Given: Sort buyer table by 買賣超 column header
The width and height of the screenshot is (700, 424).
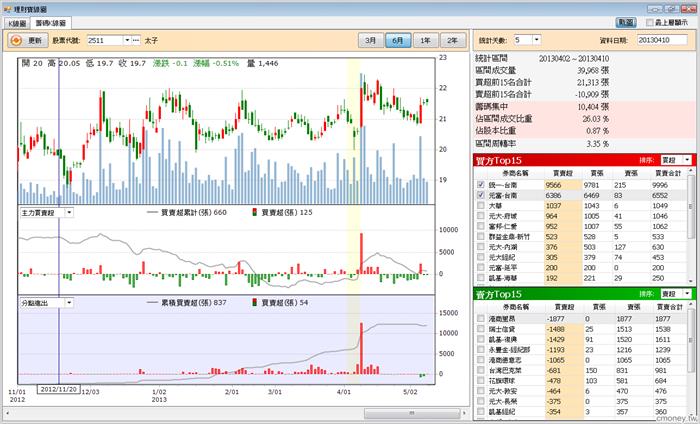Looking at the screenshot, I should point(563,173).
